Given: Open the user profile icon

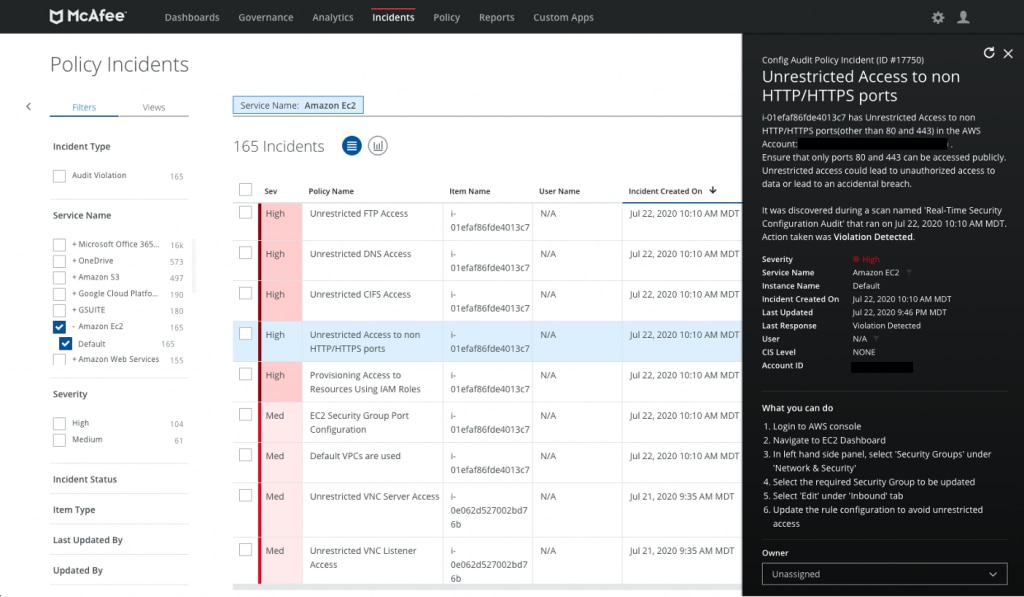Looking at the screenshot, I should pyautogui.click(x=963, y=18).
